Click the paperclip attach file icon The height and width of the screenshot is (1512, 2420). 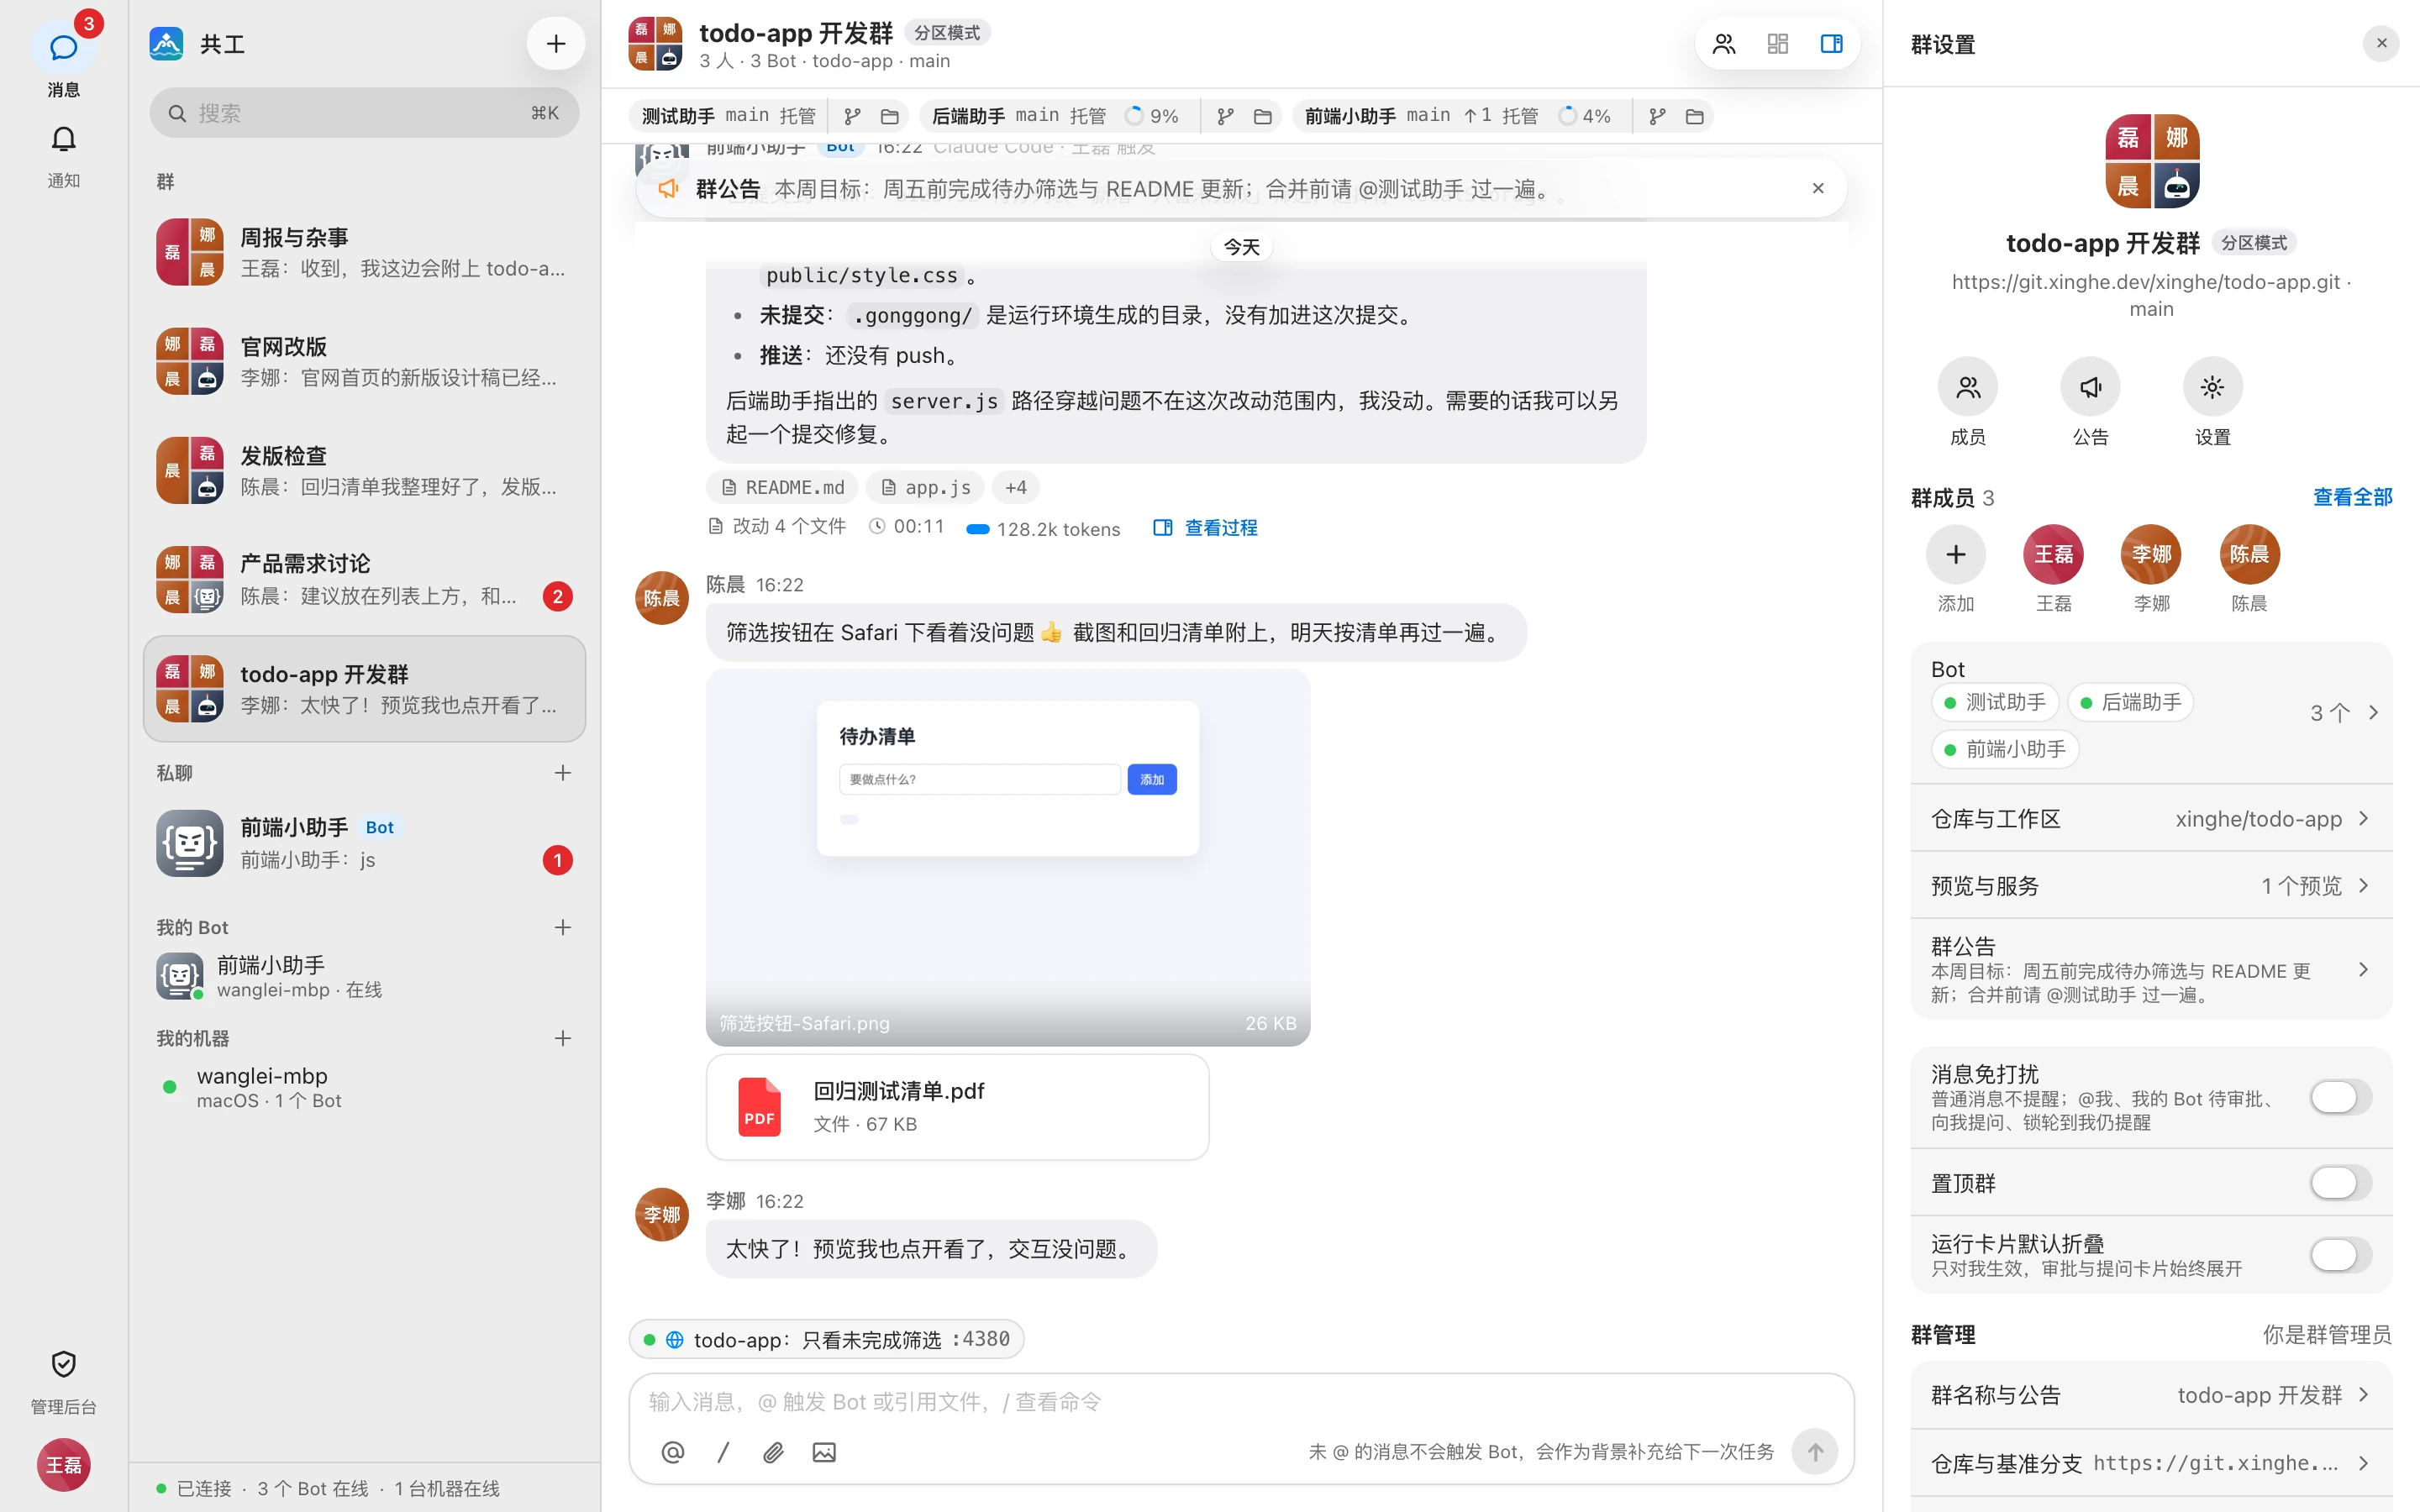pos(773,1452)
